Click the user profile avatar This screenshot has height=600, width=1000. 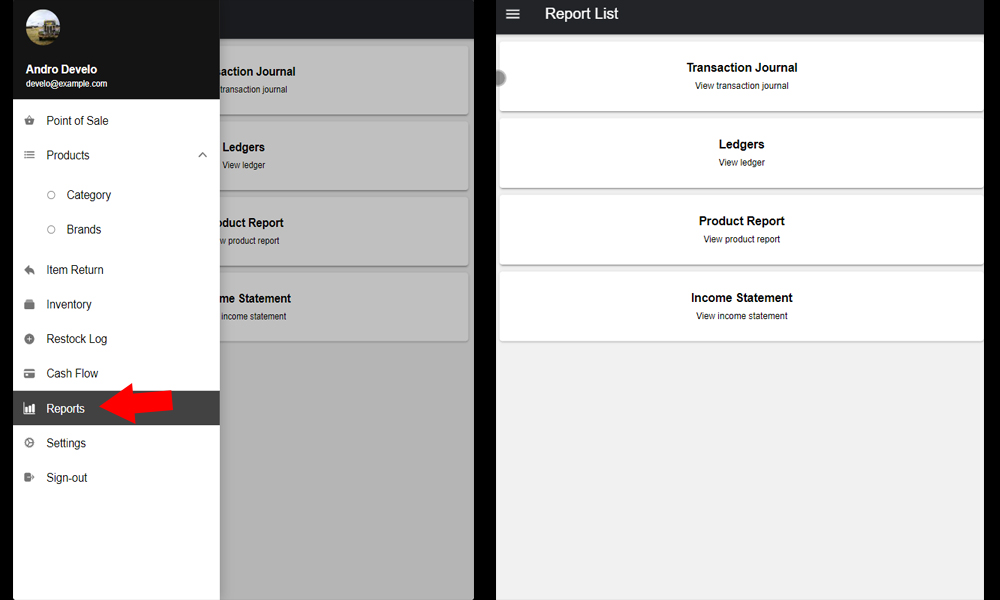point(43,27)
